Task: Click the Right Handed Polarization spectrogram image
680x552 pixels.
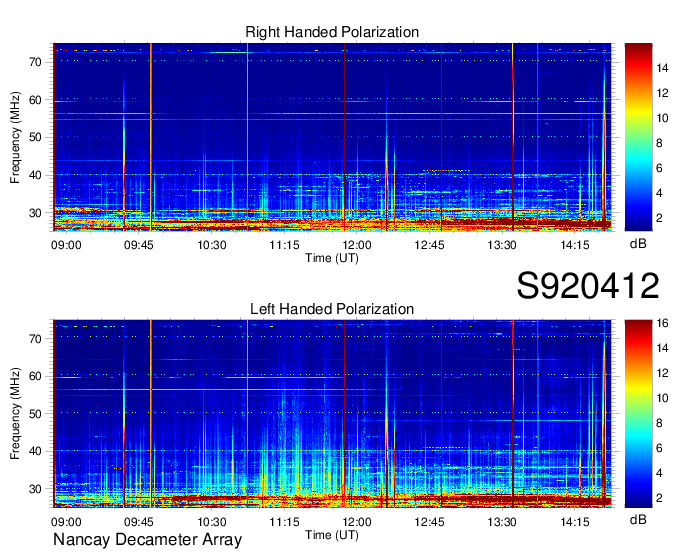Action: point(332,137)
